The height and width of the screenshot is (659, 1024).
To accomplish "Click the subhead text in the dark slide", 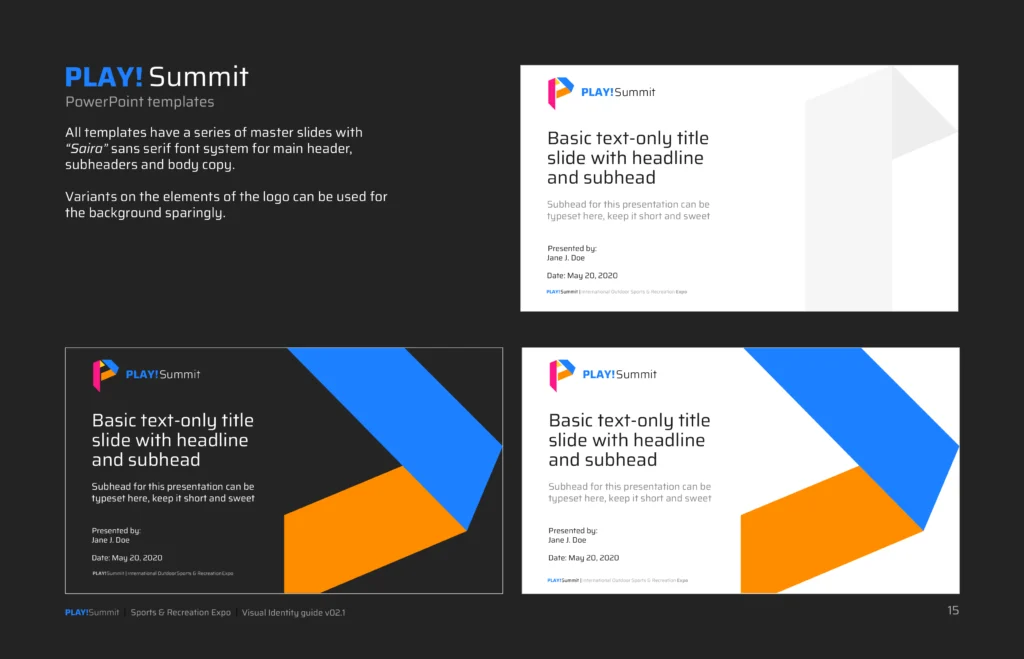I will pos(173,492).
